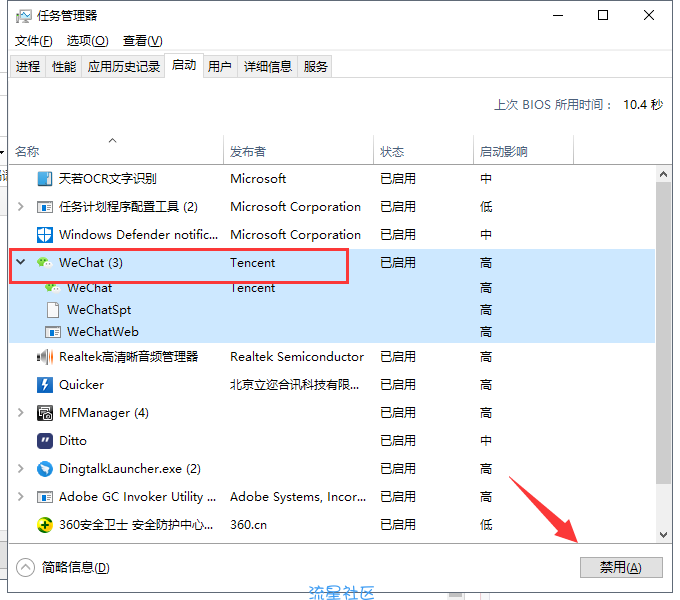This screenshot has height=600, width=680.
Task: Open the 文件(F) menu
Action: click(33, 41)
